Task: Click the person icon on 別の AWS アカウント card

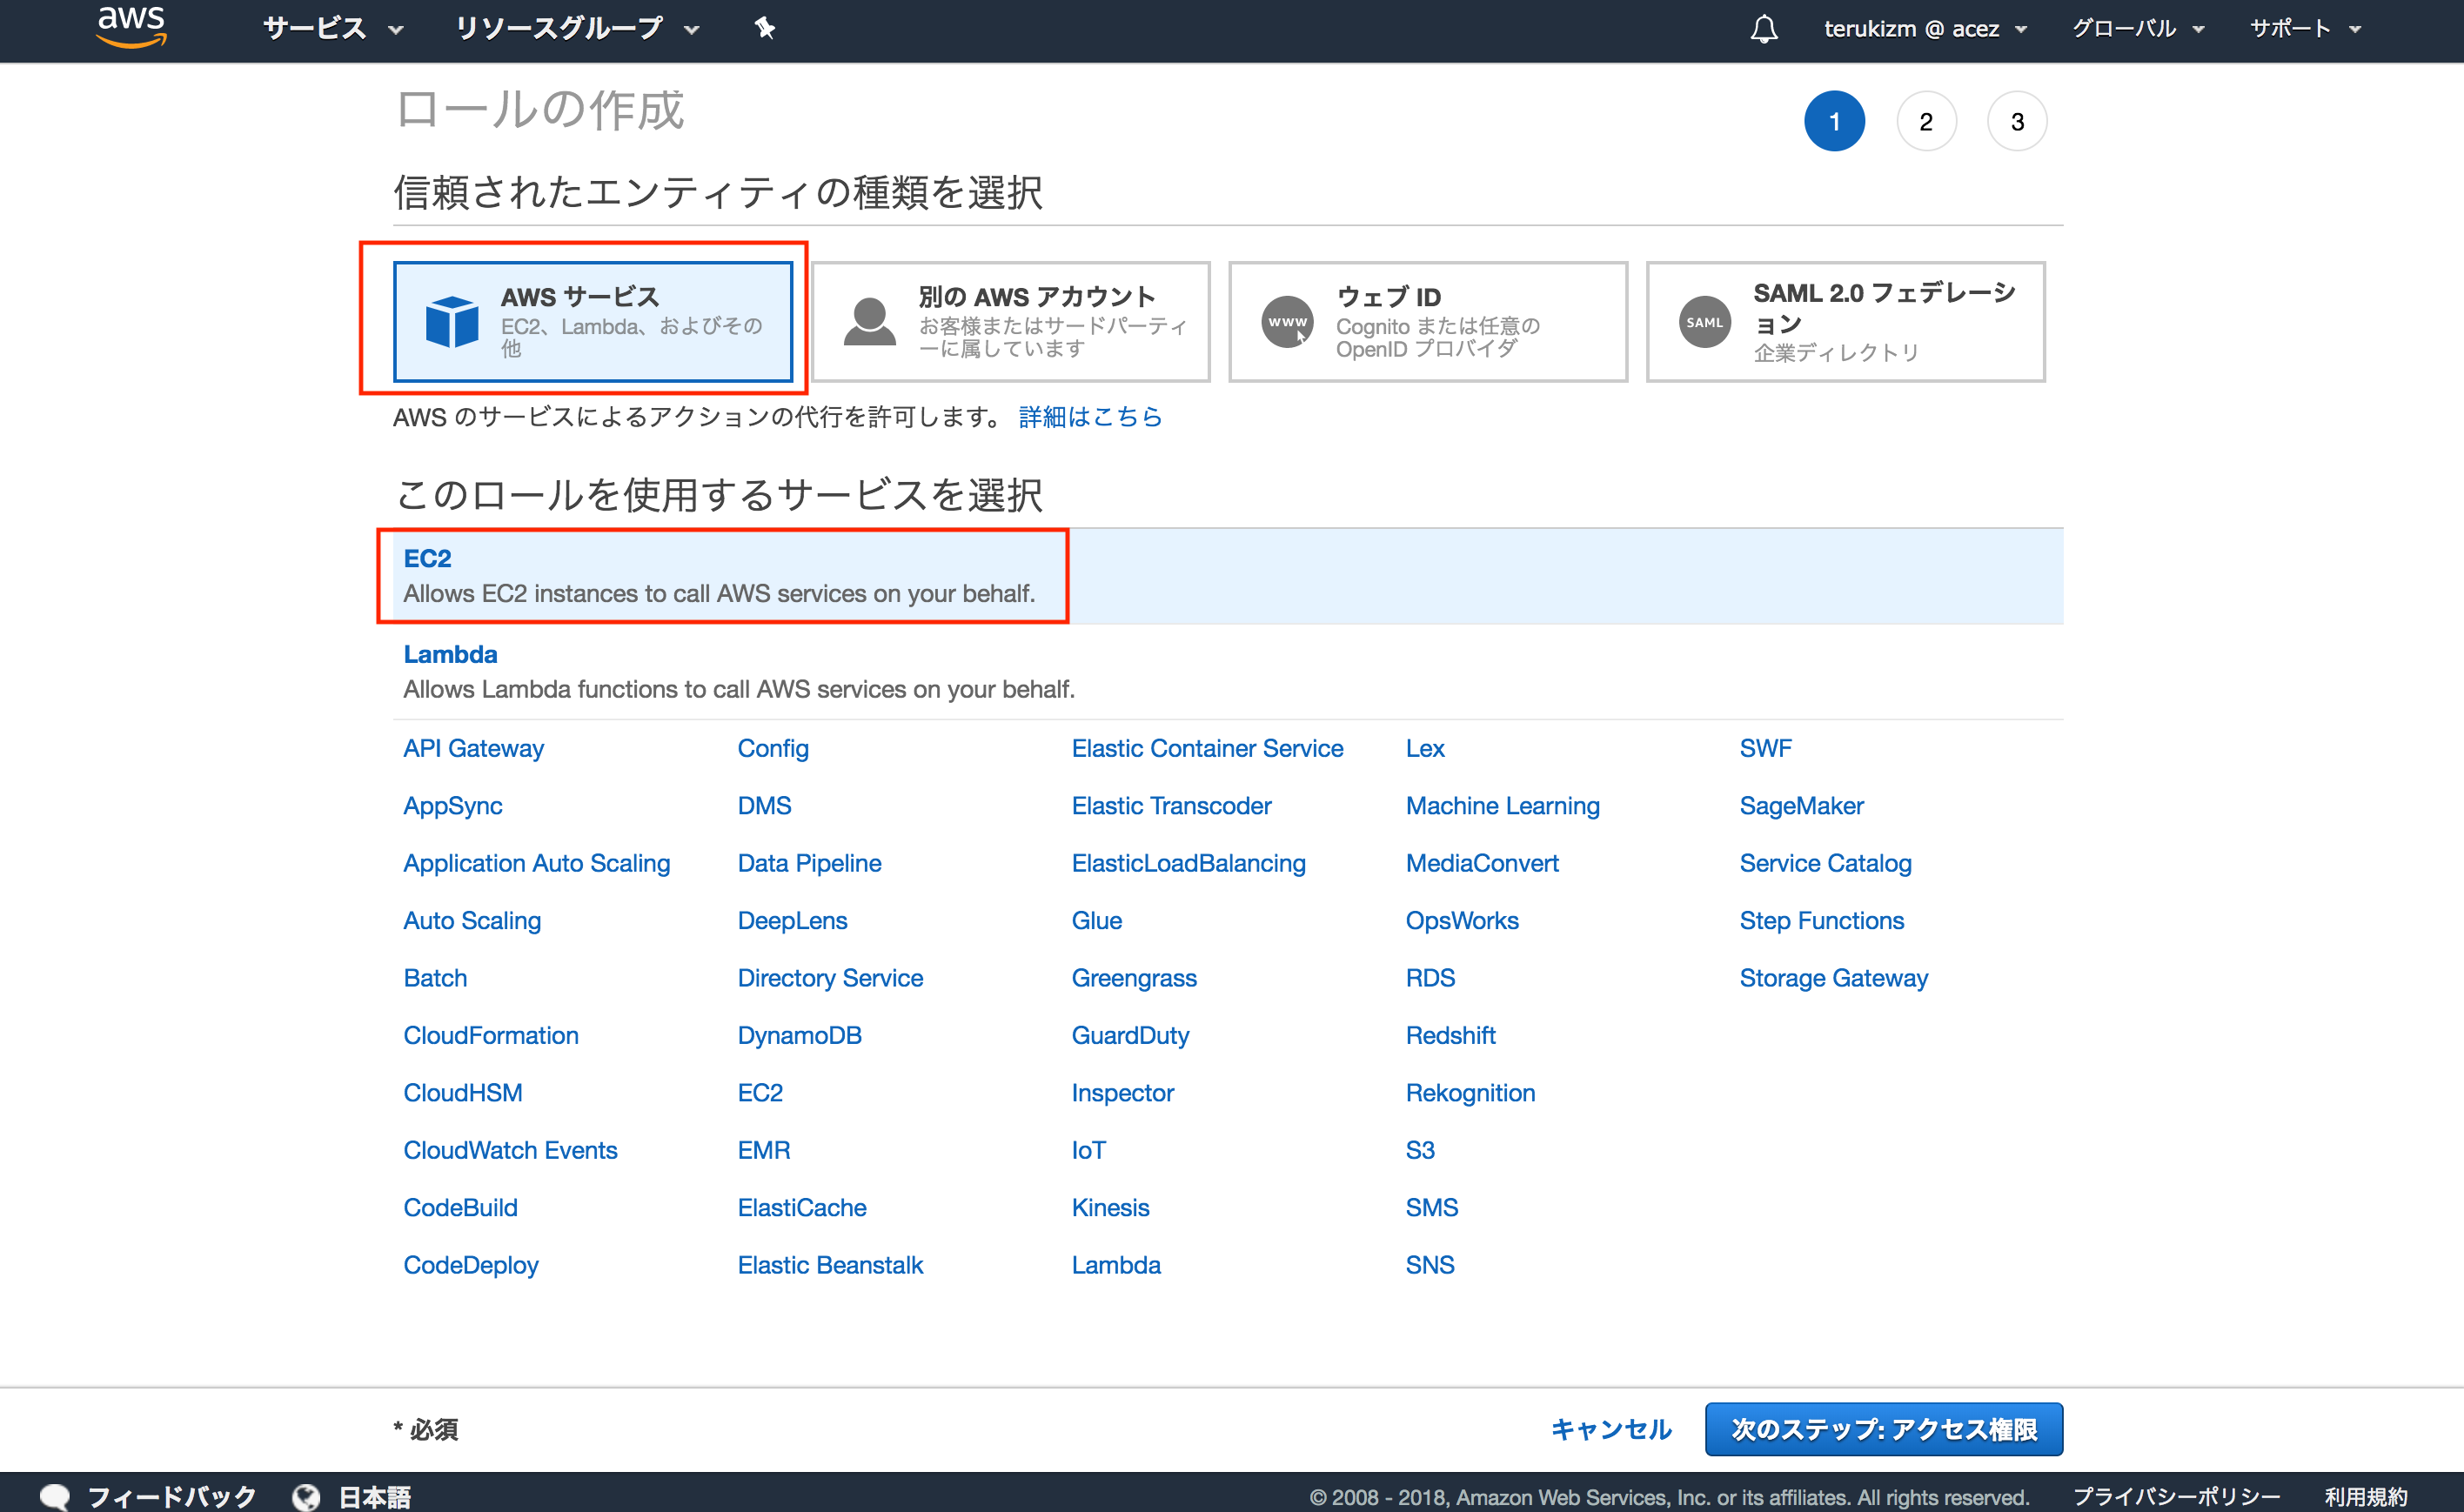Action: tap(868, 322)
